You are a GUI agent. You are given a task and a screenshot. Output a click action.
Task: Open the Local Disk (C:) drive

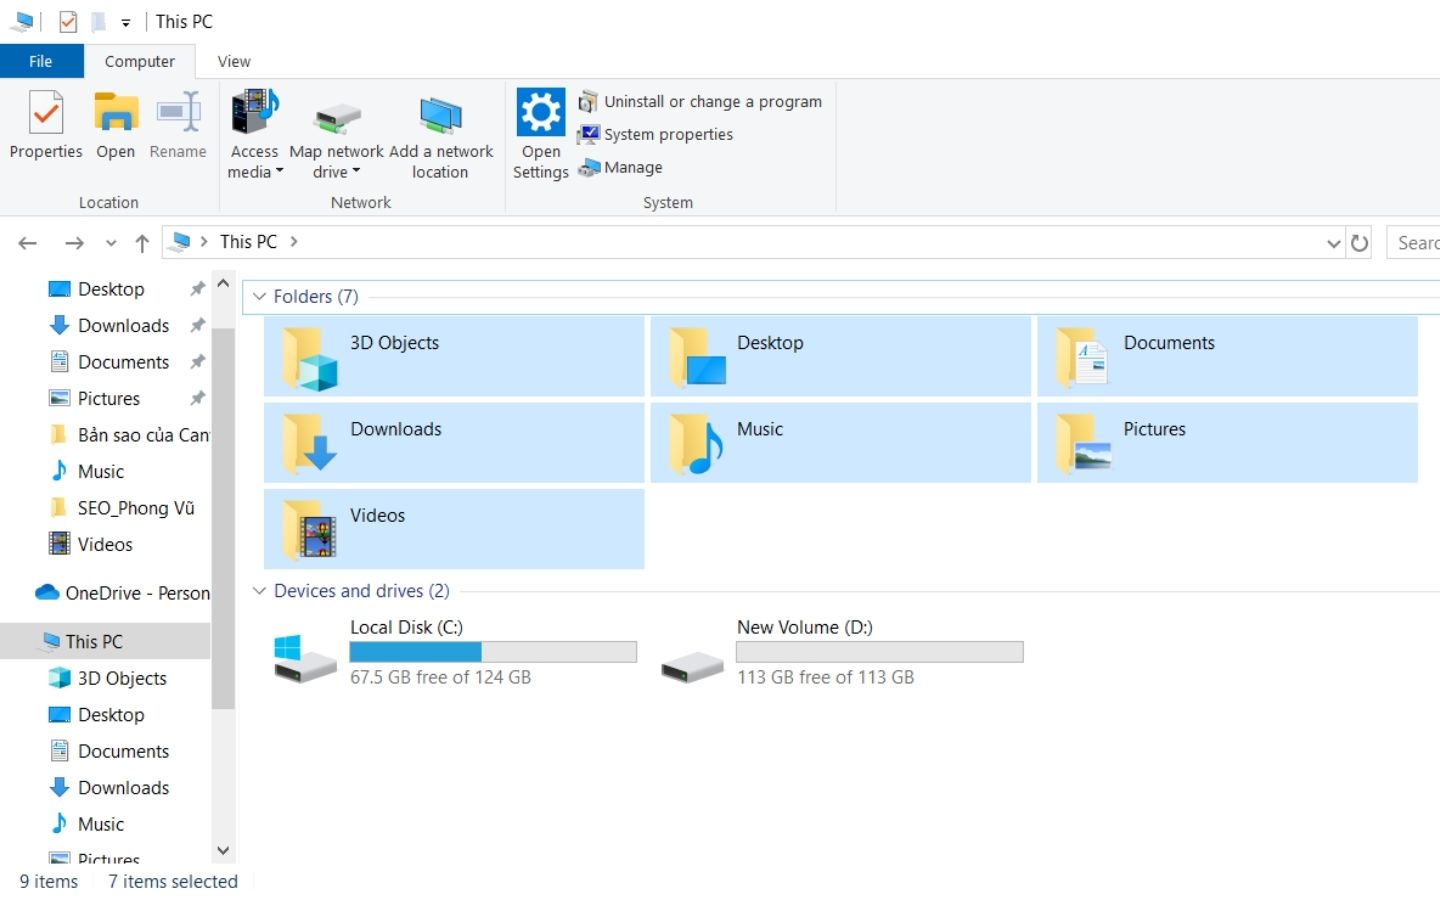click(405, 627)
